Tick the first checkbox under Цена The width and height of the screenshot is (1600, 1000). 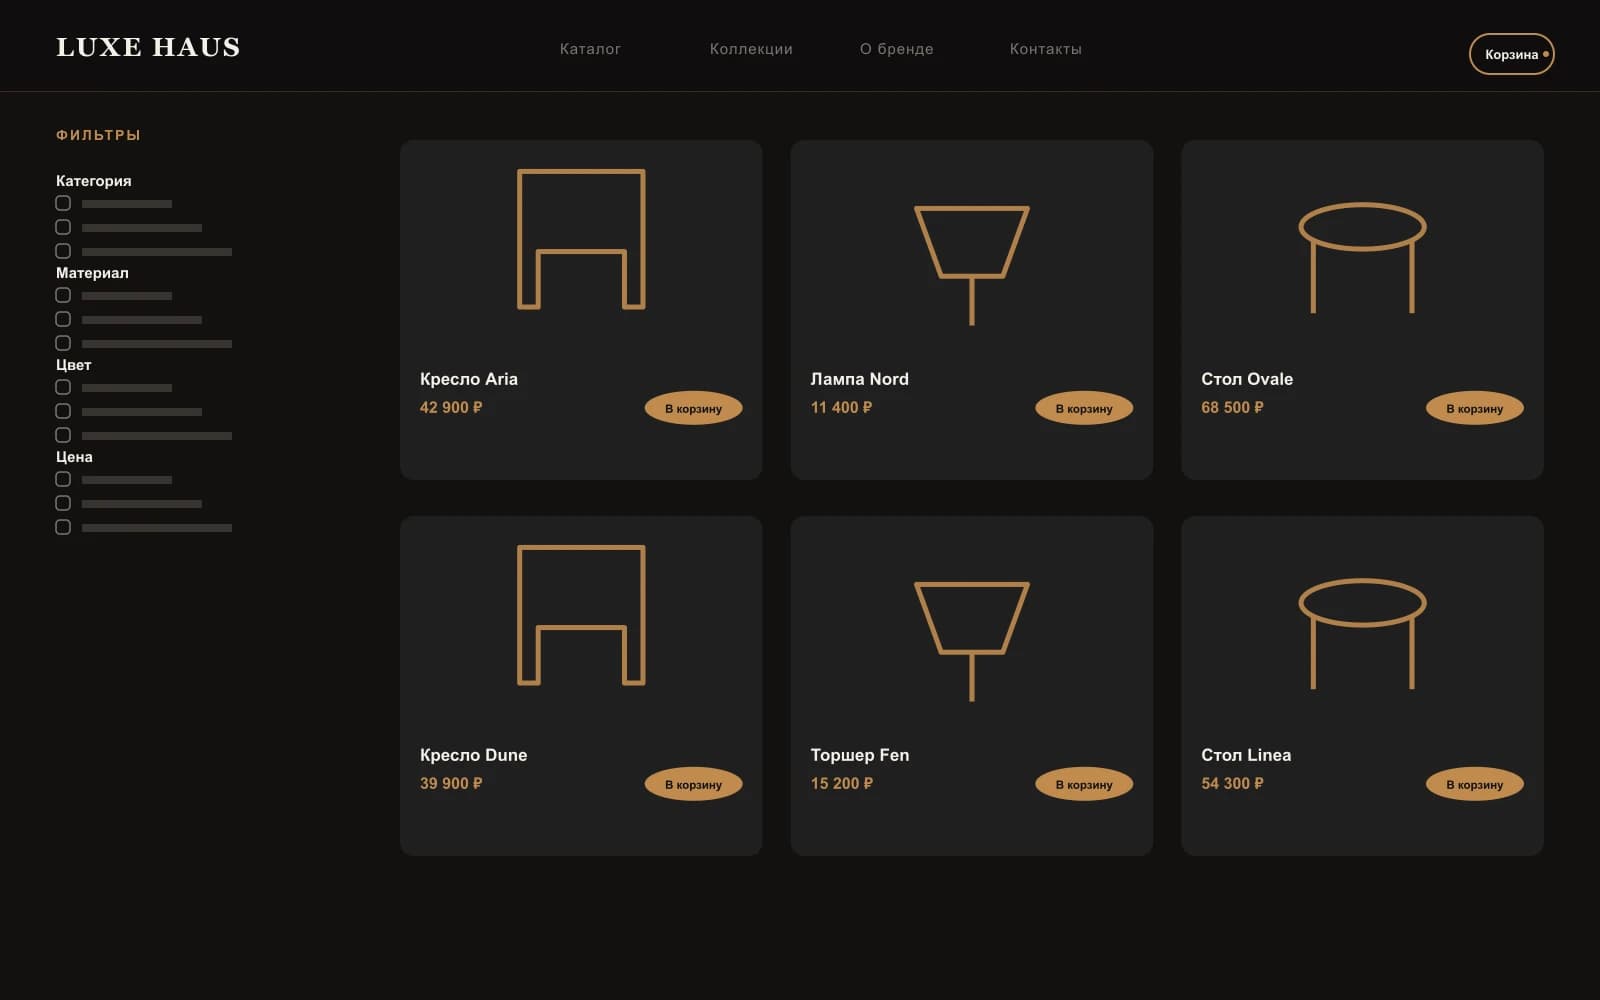click(x=63, y=479)
